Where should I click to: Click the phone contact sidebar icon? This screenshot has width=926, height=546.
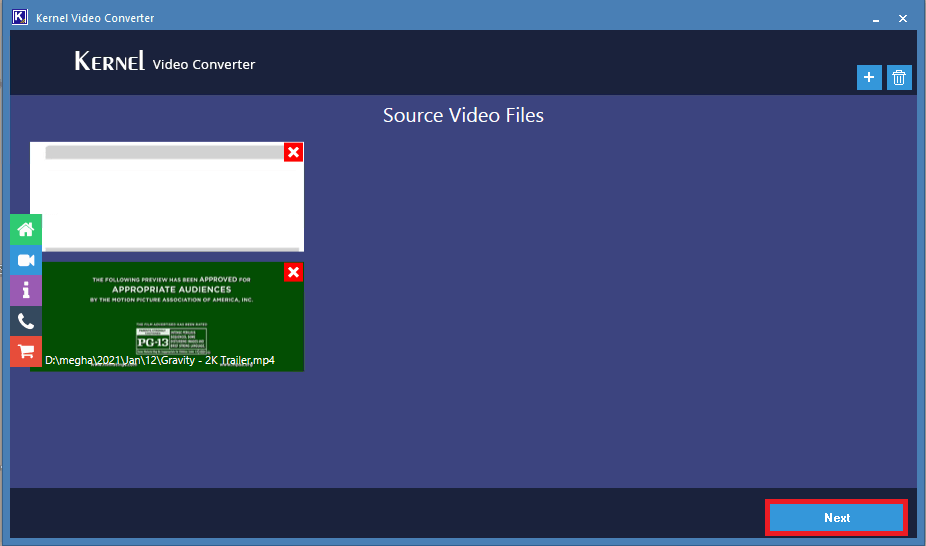pos(26,321)
